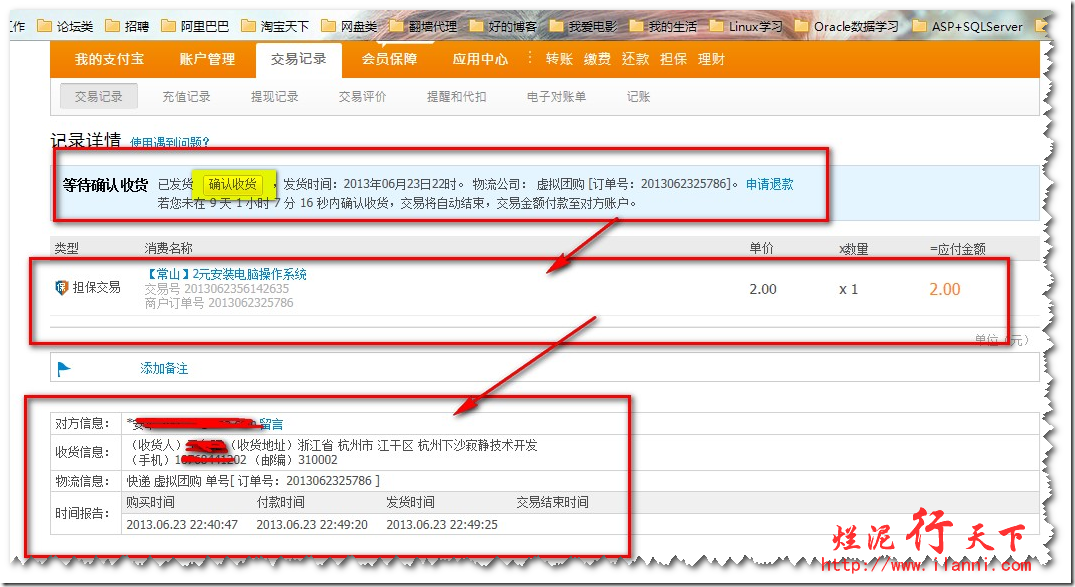The image size is (1075, 587).
Task: Open 交易评价 sub-navigation item
Action: pos(363,97)
